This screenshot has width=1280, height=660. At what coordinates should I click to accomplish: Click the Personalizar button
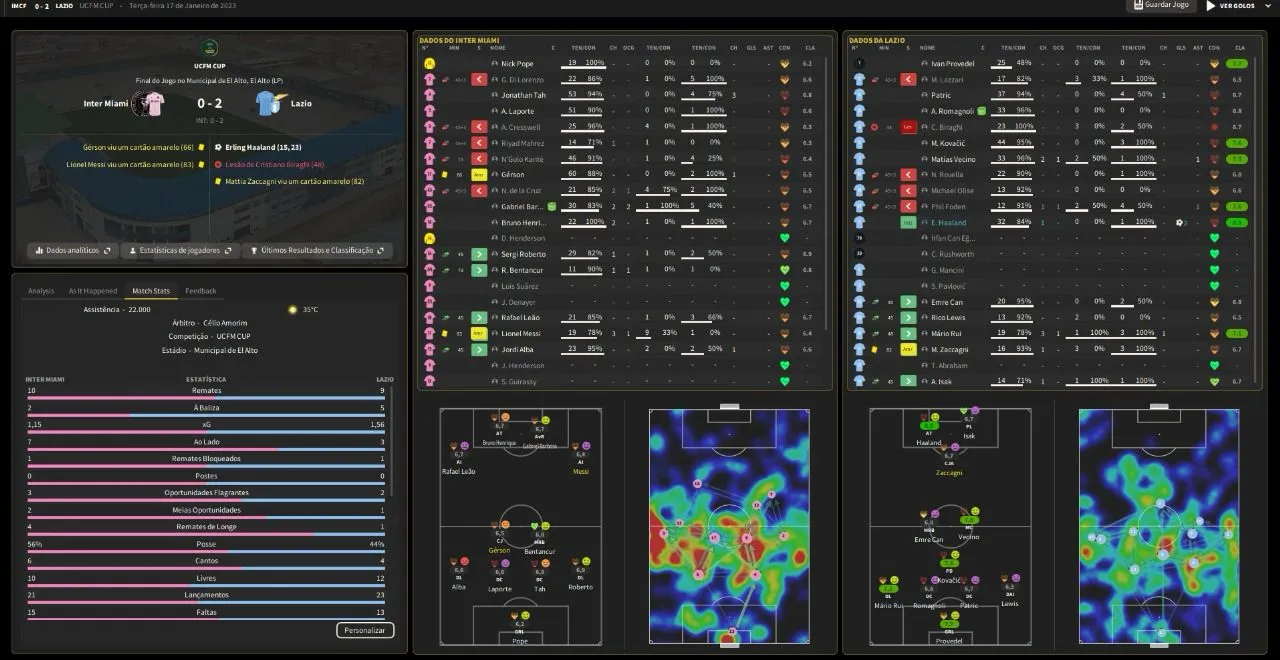click(365, 630)
